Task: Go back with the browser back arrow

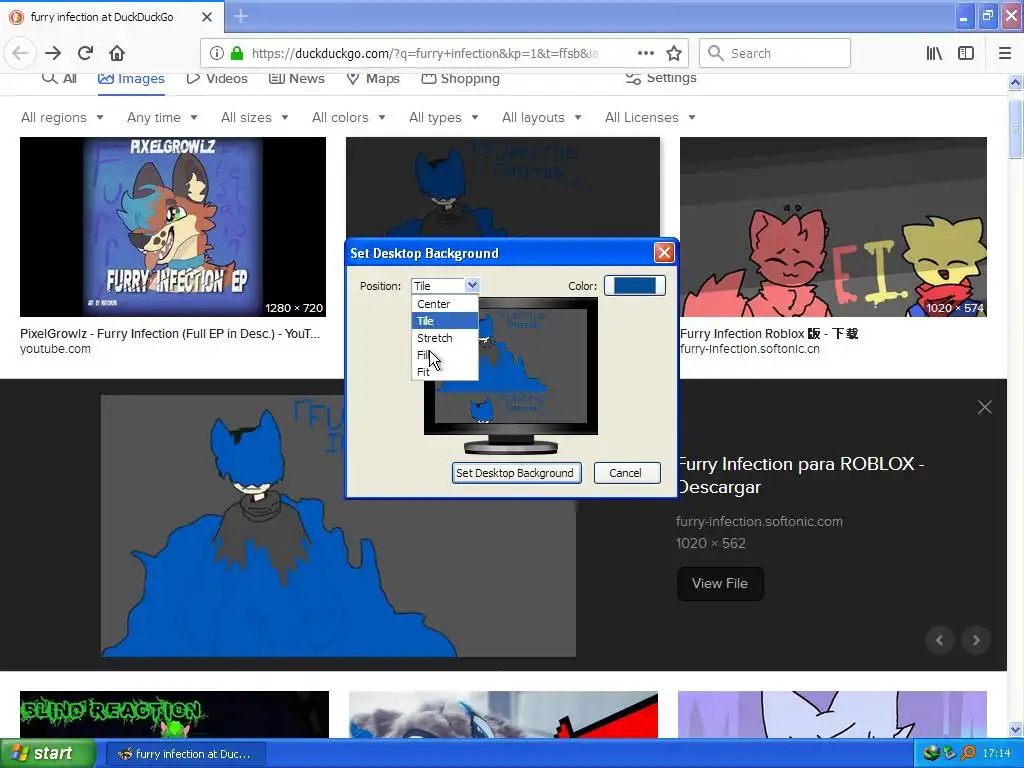Action: tap(20, 54)
